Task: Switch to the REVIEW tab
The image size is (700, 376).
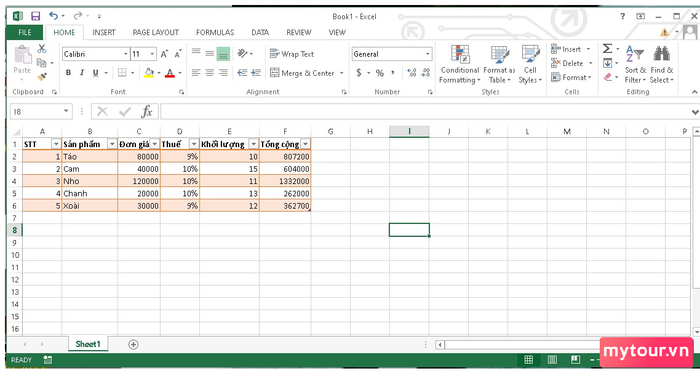Action: (x=299, y=33)
